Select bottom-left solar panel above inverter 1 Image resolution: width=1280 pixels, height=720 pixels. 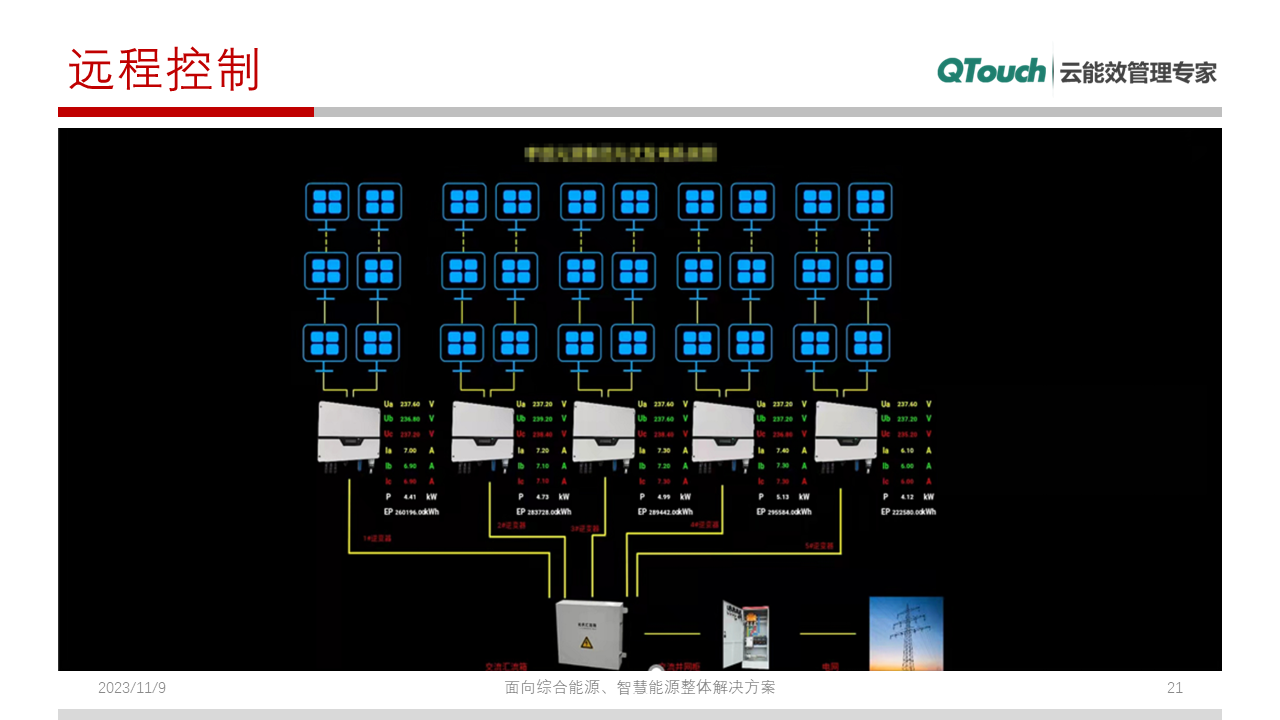point(324,343)
